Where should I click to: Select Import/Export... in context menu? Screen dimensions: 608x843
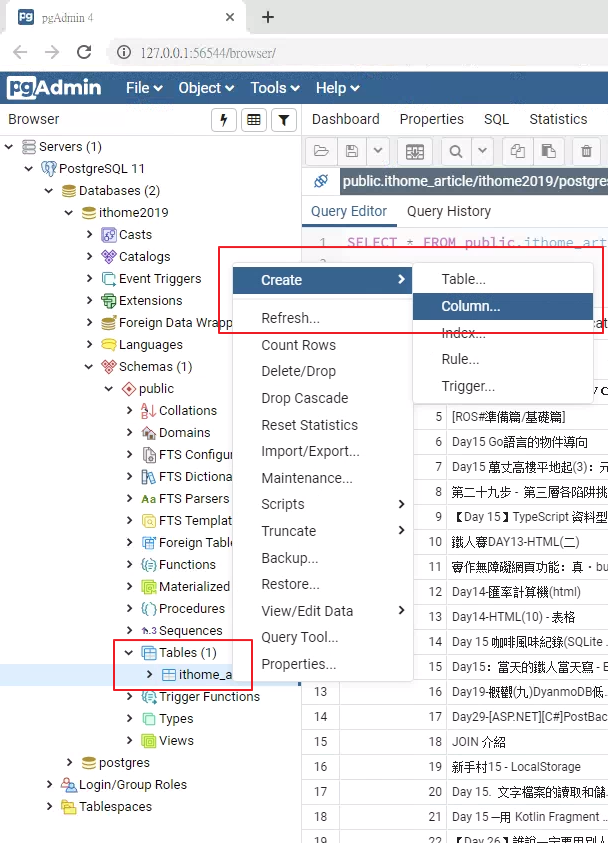coord(323,452)
